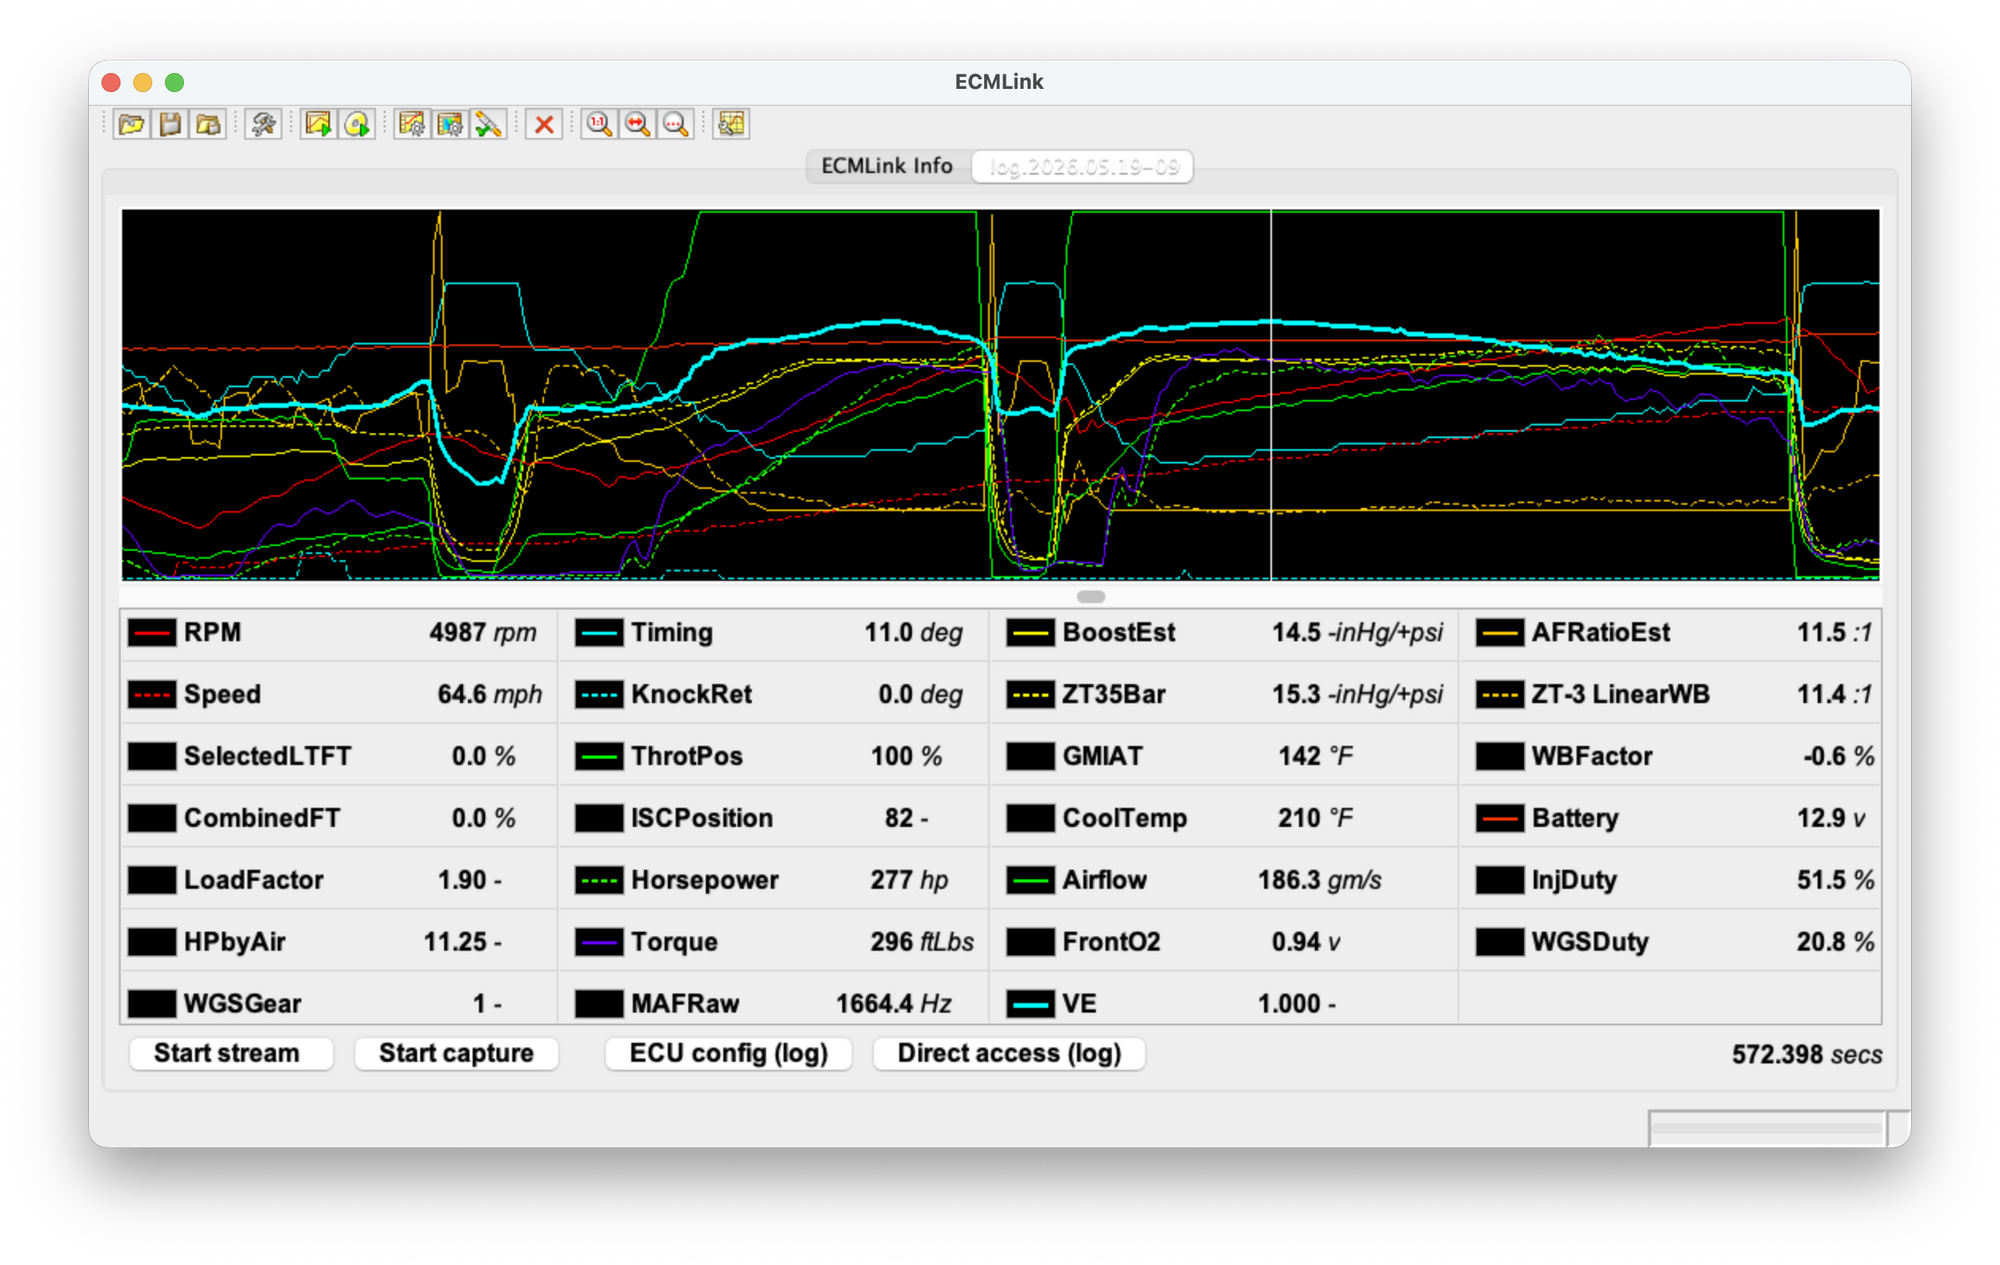
Task: Click the dashed cyan KnockRet swatch
Action: (x=599, y=695)
